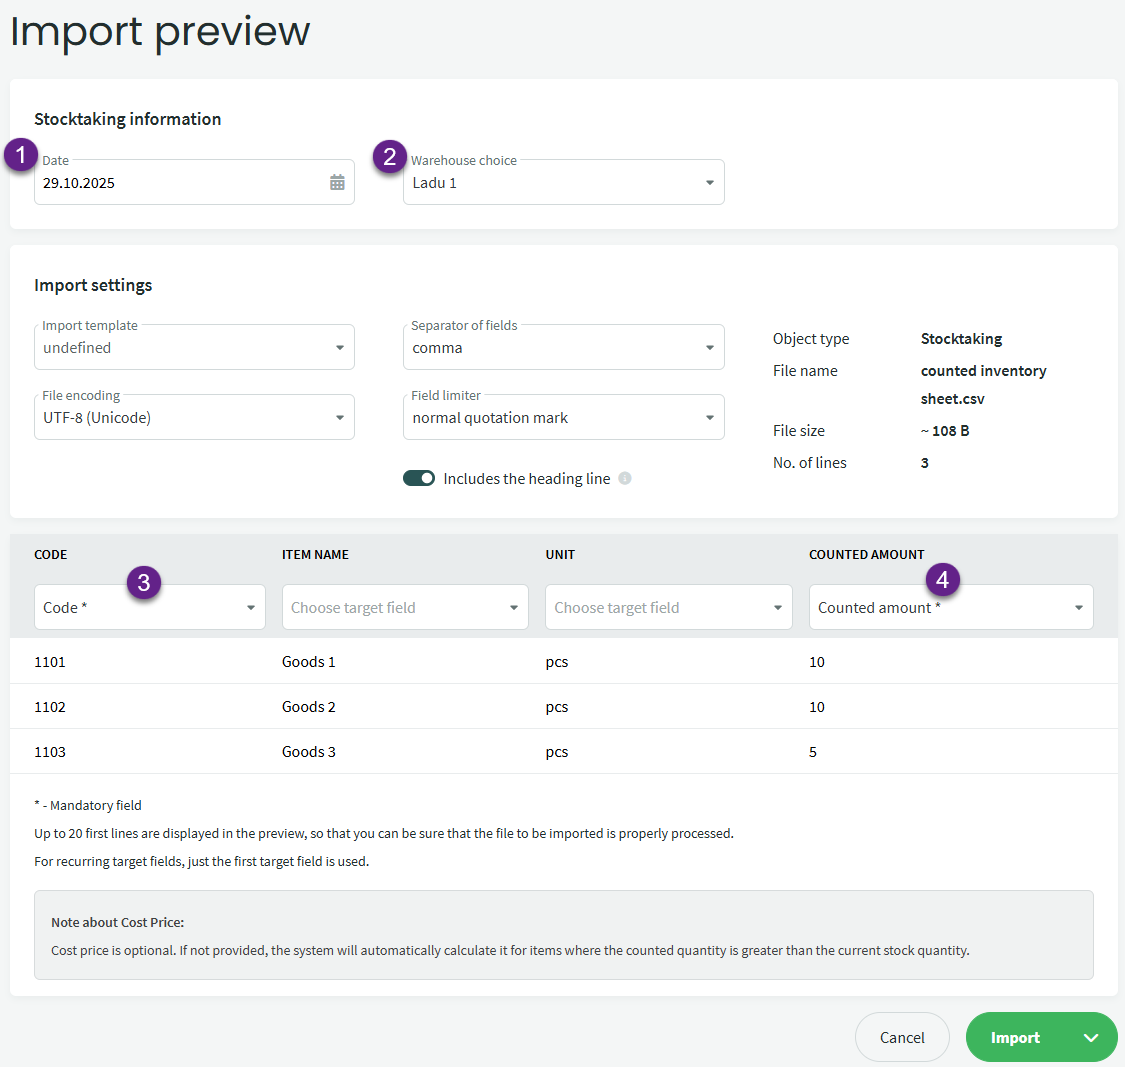Open the calendar date picker icon
The image size is (1125, 1067).
tap(337, 183)
